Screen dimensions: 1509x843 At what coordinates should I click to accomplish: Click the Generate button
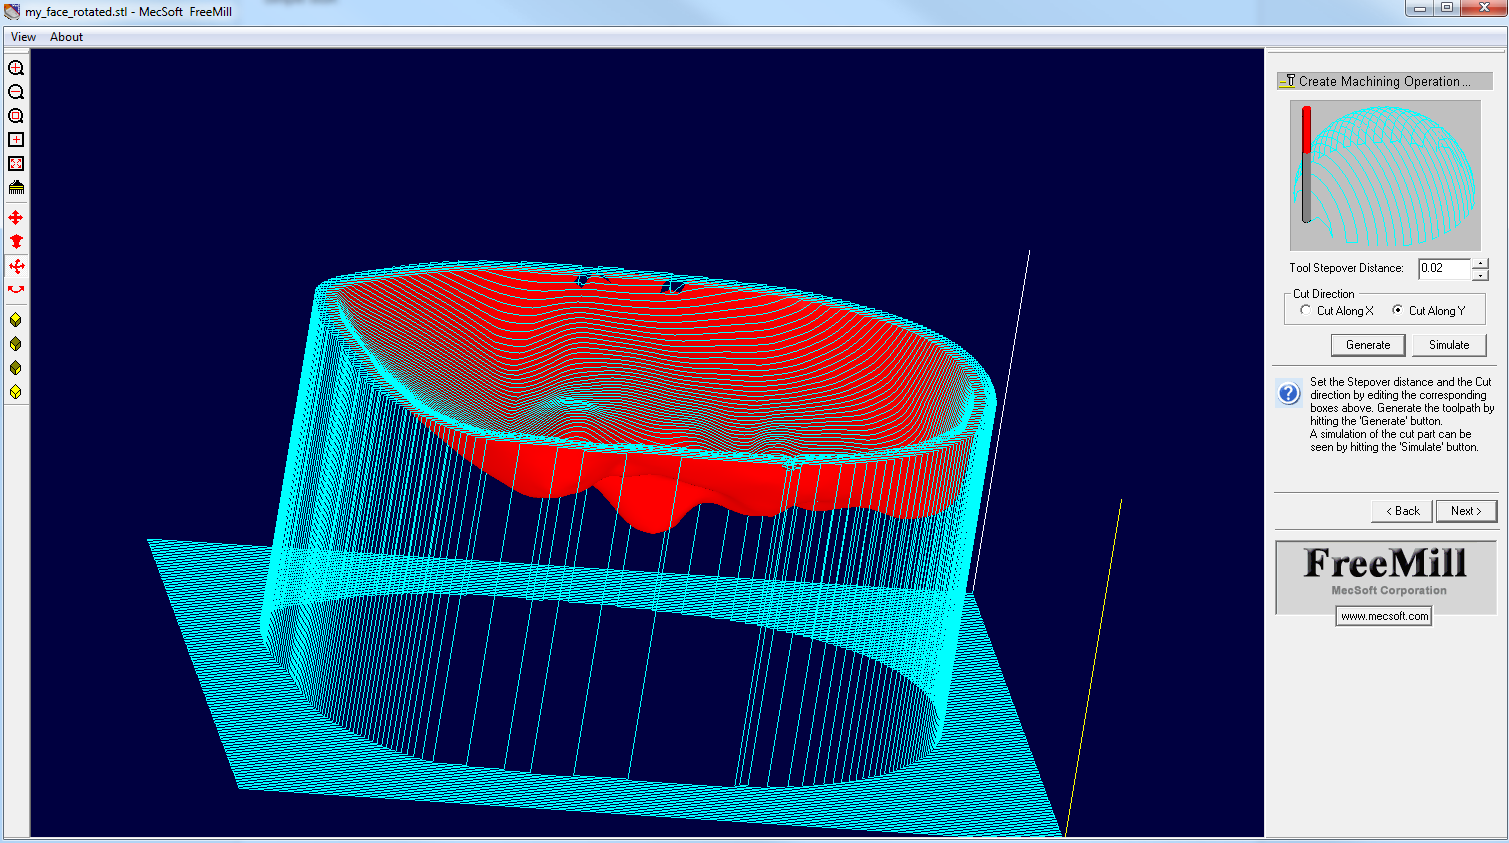[1368, 345]
